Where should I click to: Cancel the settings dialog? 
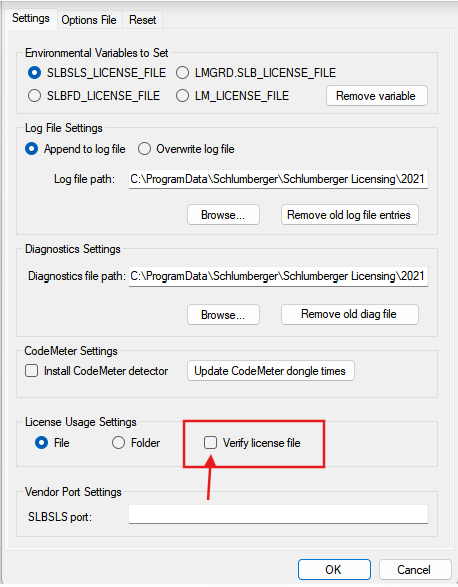click(415, 569)
